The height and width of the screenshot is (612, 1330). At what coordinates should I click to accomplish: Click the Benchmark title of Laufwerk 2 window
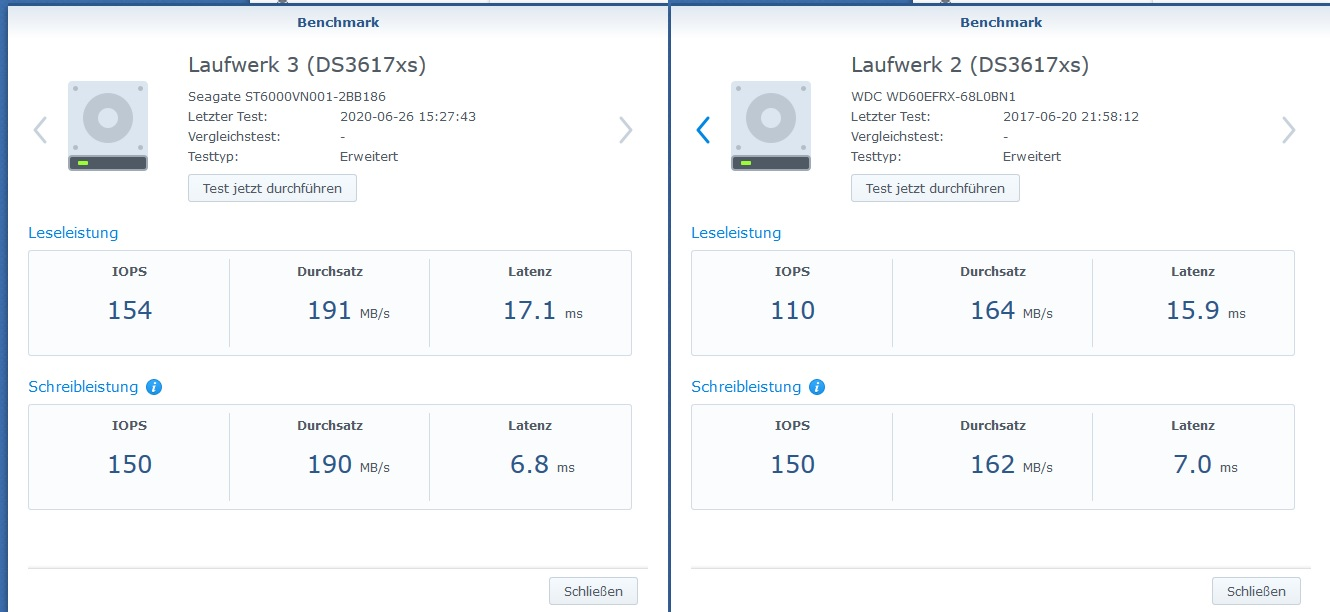1001,22
